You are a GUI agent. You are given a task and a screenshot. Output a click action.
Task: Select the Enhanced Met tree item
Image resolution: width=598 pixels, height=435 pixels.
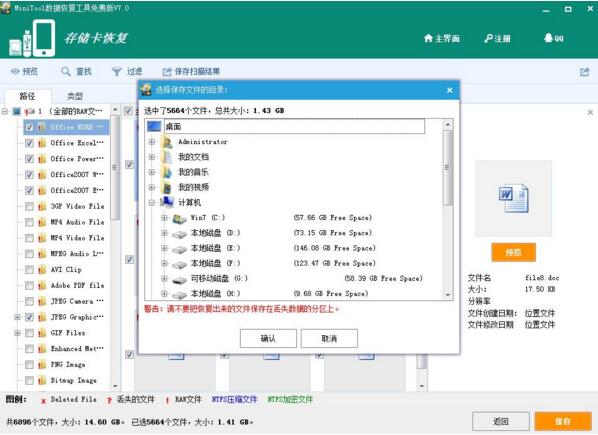tap(77, 348)
